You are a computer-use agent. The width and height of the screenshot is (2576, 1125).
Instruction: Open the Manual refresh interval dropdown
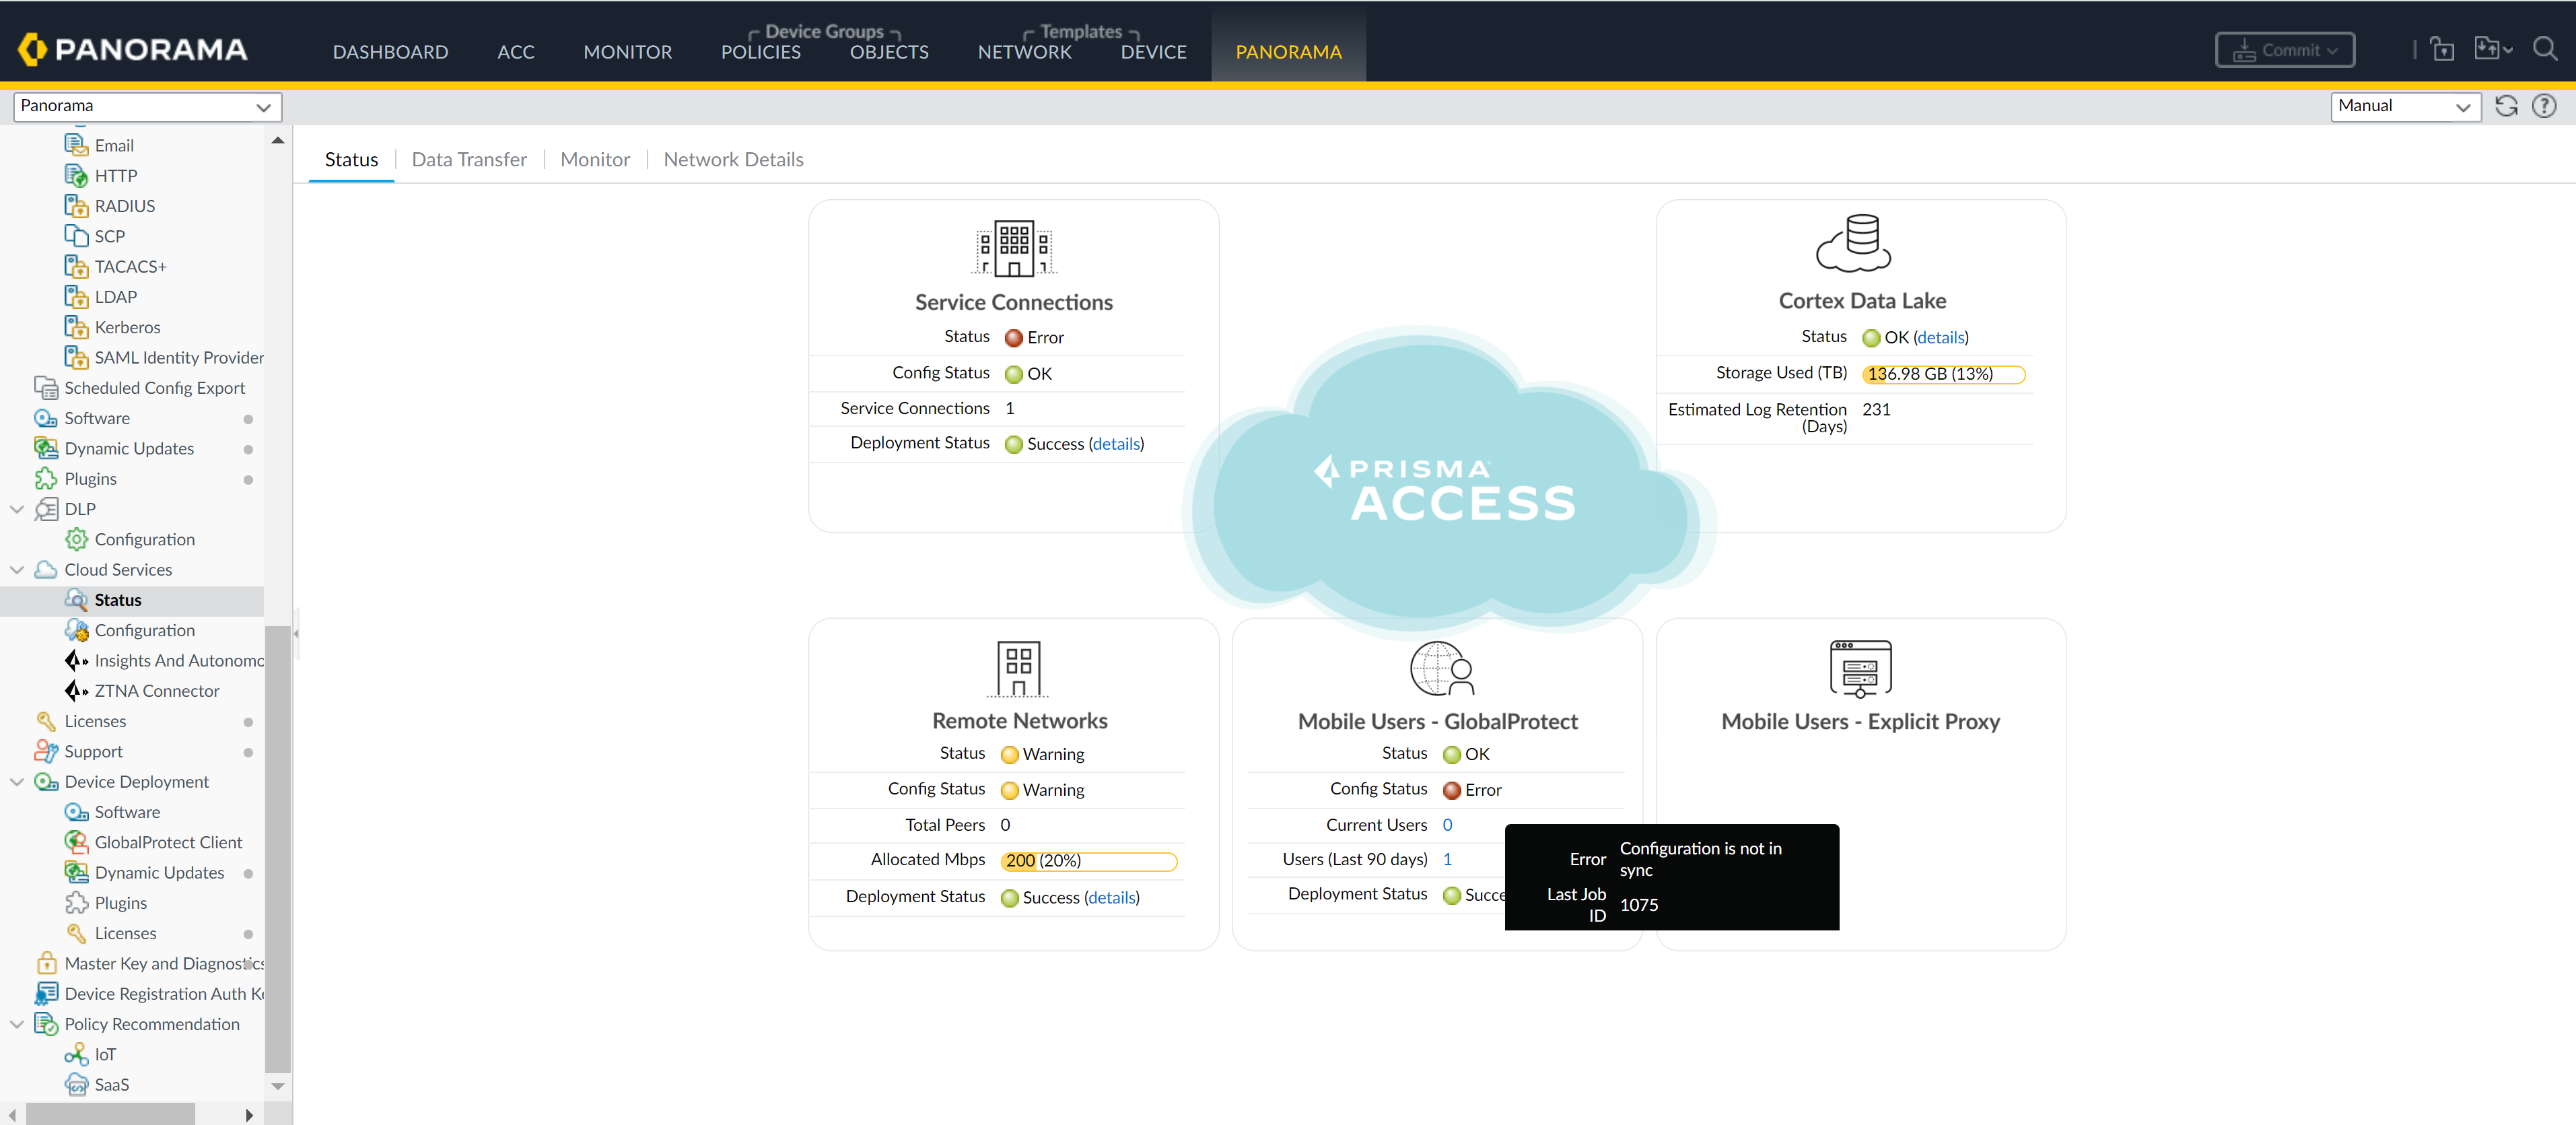tap(2404, 106)
